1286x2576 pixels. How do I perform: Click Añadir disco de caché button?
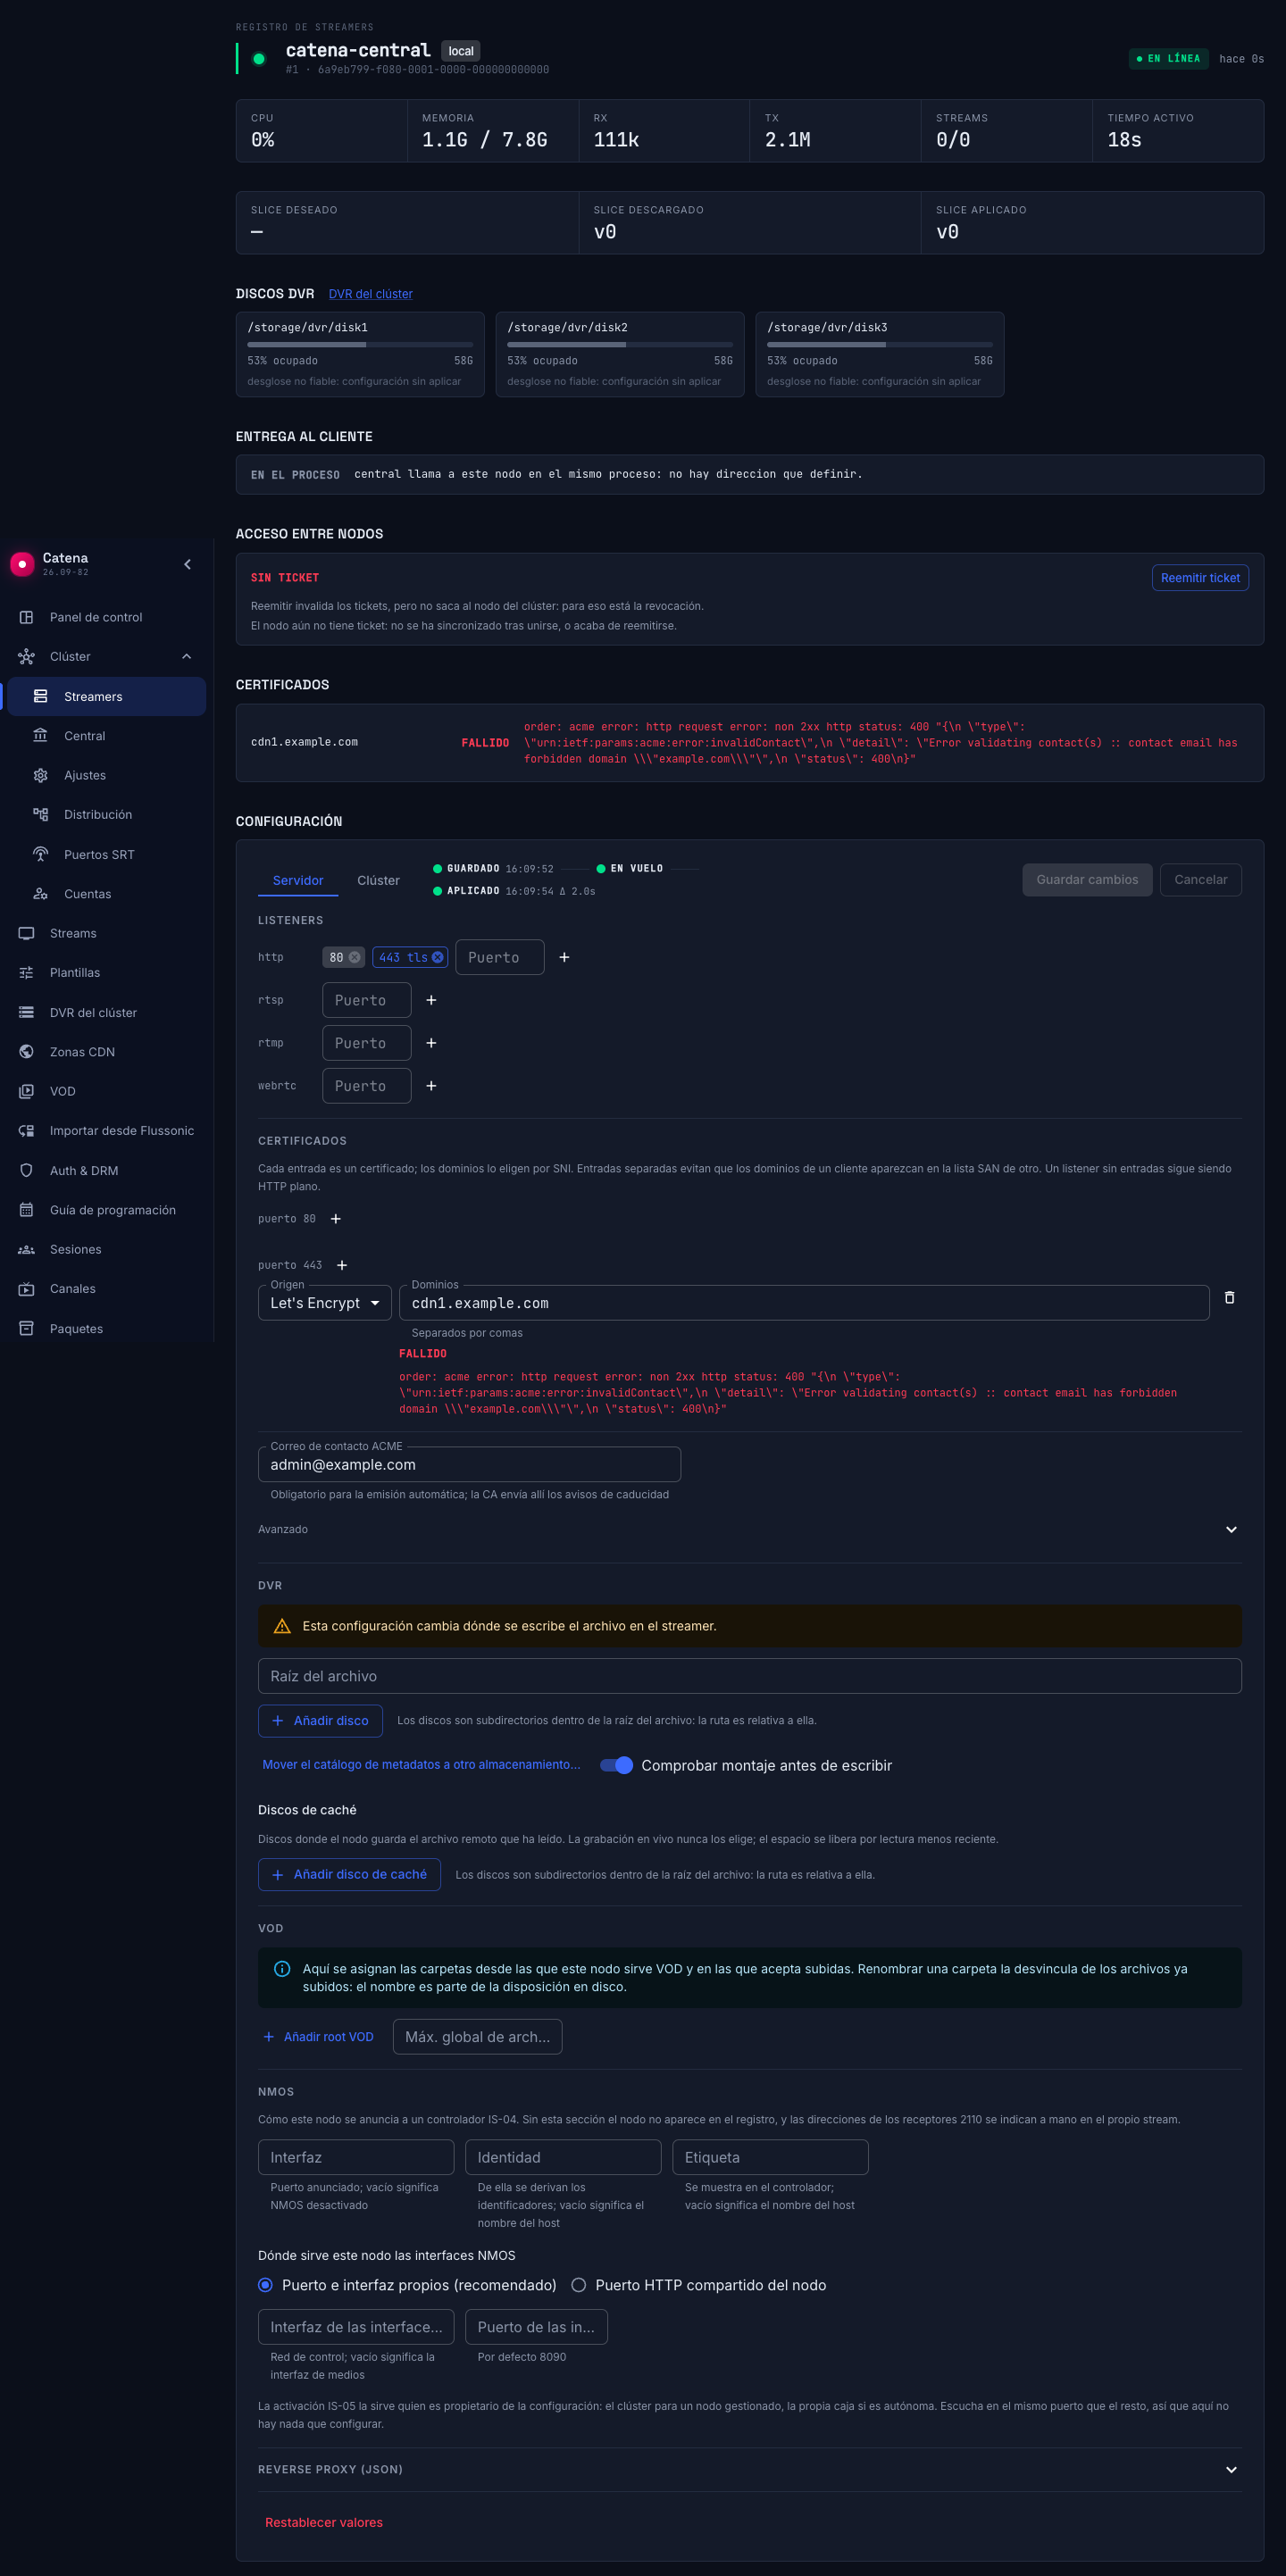pos(349,1874)
